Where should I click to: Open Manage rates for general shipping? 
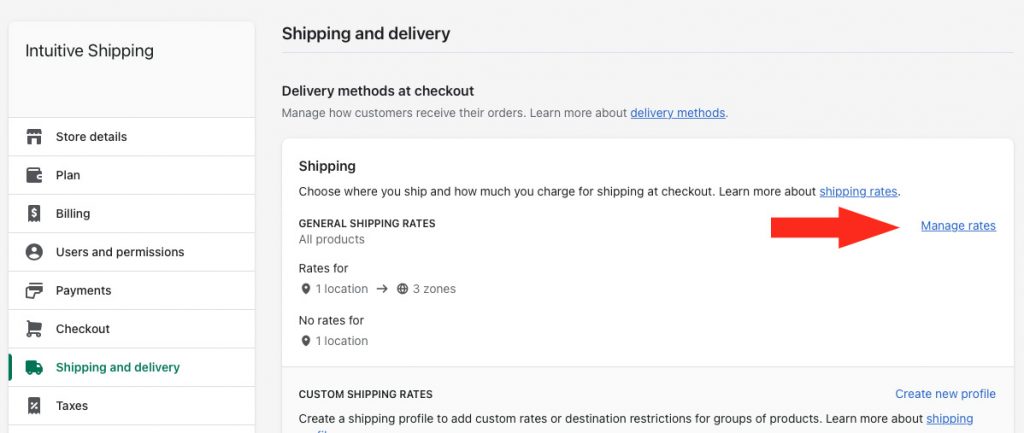click(x=958, y=226)
